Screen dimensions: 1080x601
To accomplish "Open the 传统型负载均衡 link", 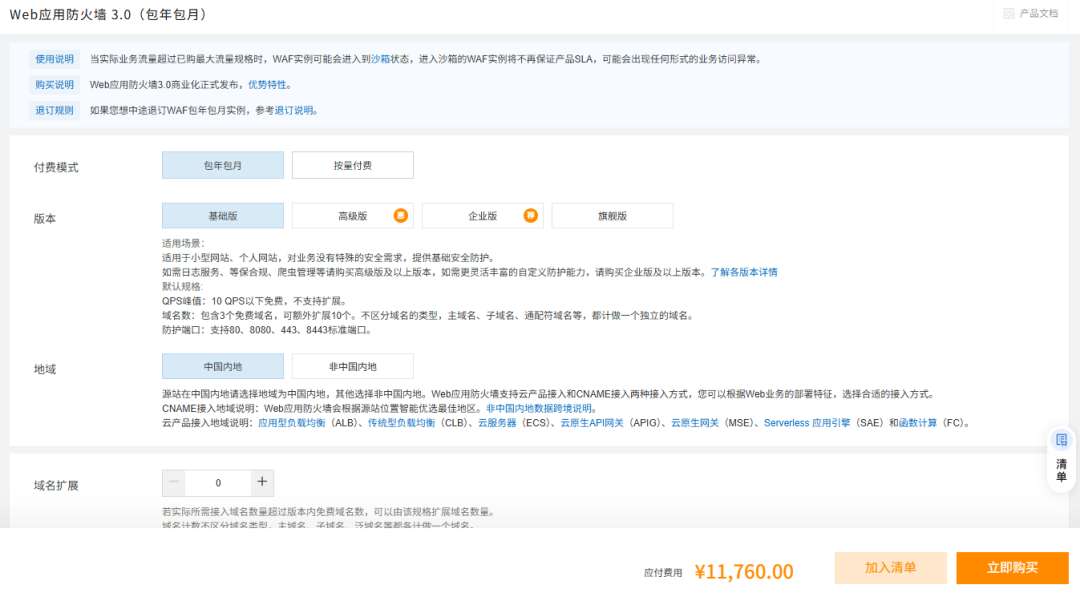I will point(401,423).
